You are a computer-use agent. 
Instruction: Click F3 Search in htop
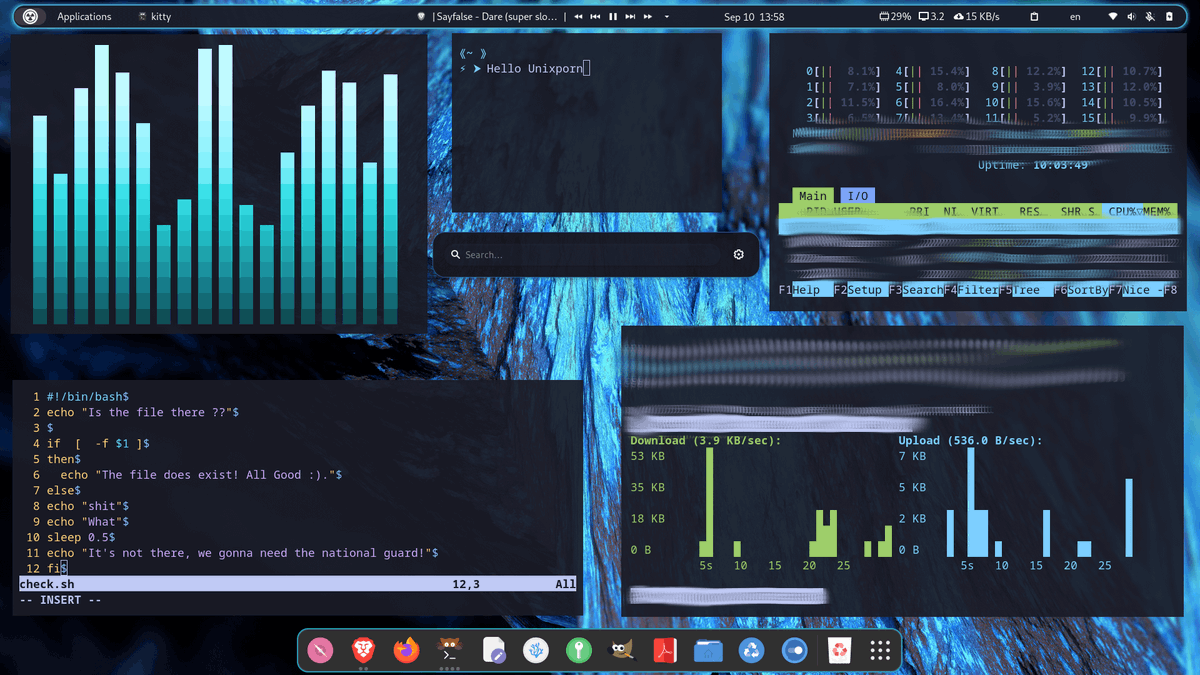pos(915,290)
